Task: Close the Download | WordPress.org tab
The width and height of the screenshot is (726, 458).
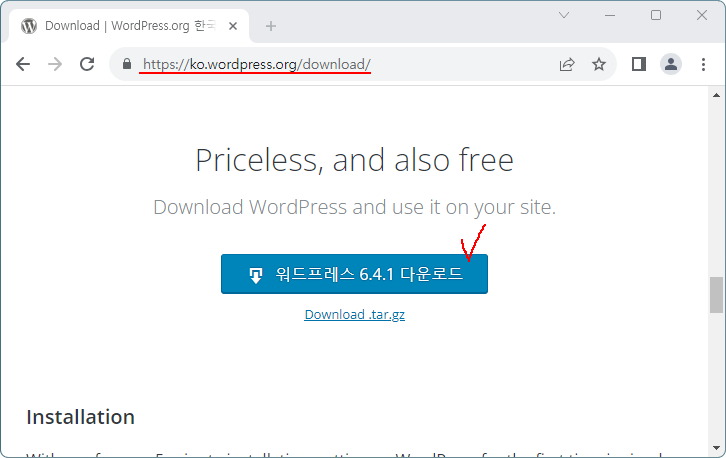Action: [233, 26]
